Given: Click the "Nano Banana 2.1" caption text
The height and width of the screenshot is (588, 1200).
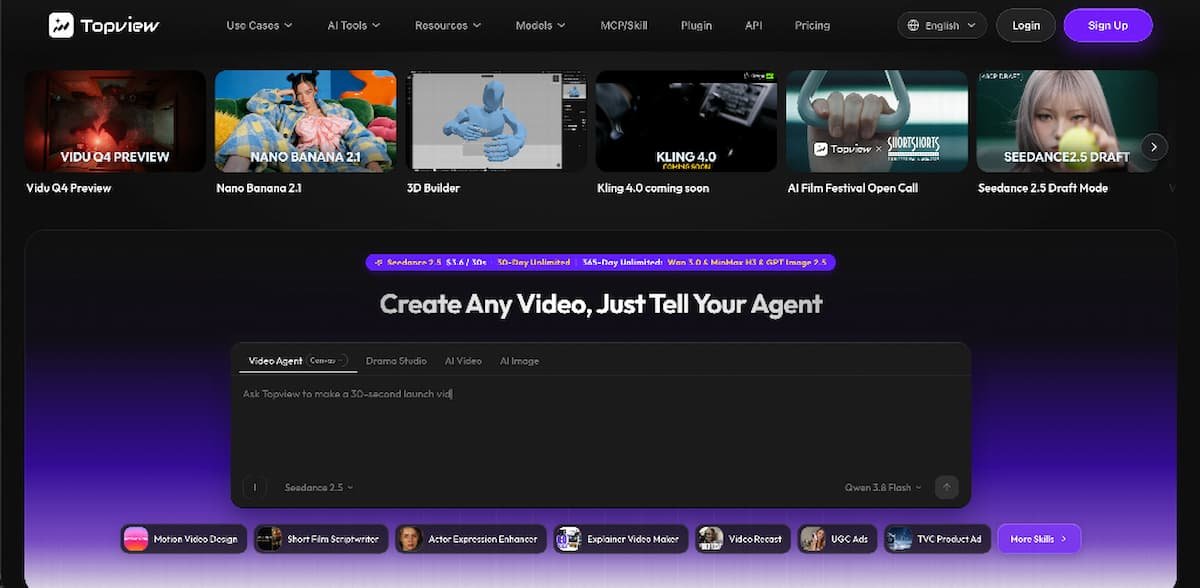Looking at the screenshot, I should (261, 188).
